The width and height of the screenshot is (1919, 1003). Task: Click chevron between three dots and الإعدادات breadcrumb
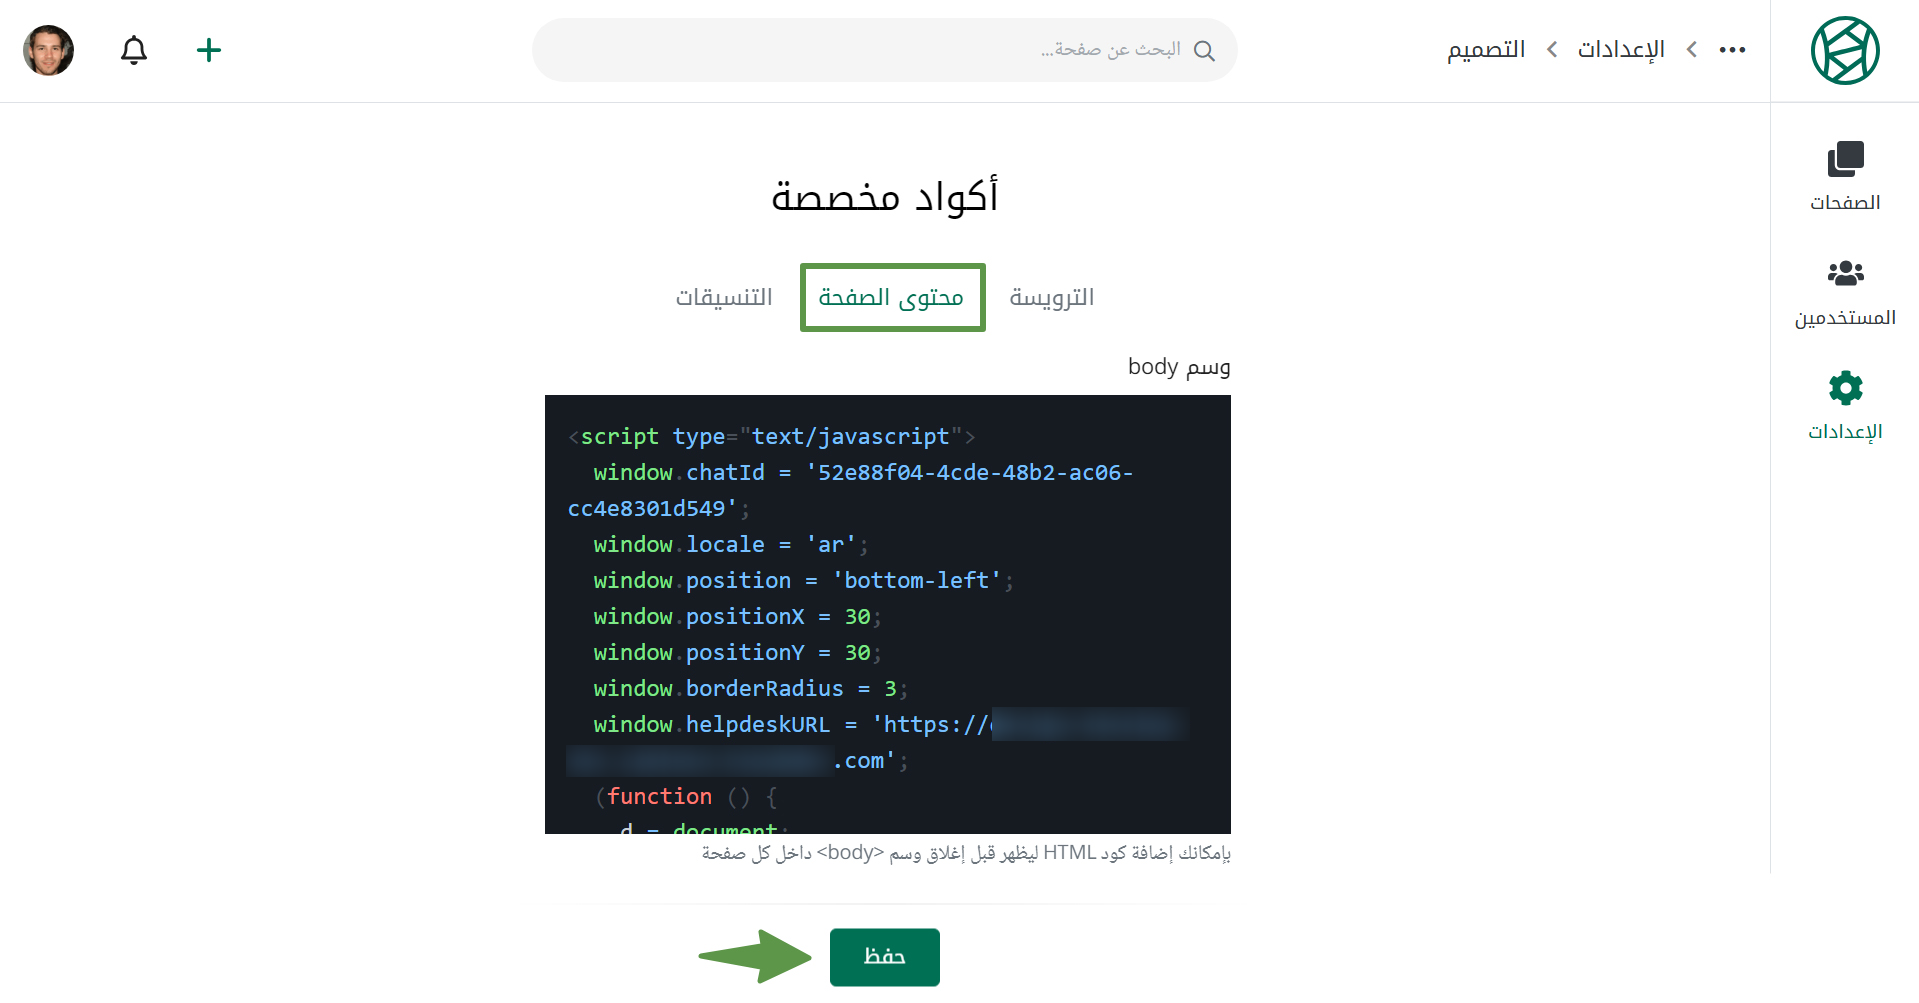1691,50
